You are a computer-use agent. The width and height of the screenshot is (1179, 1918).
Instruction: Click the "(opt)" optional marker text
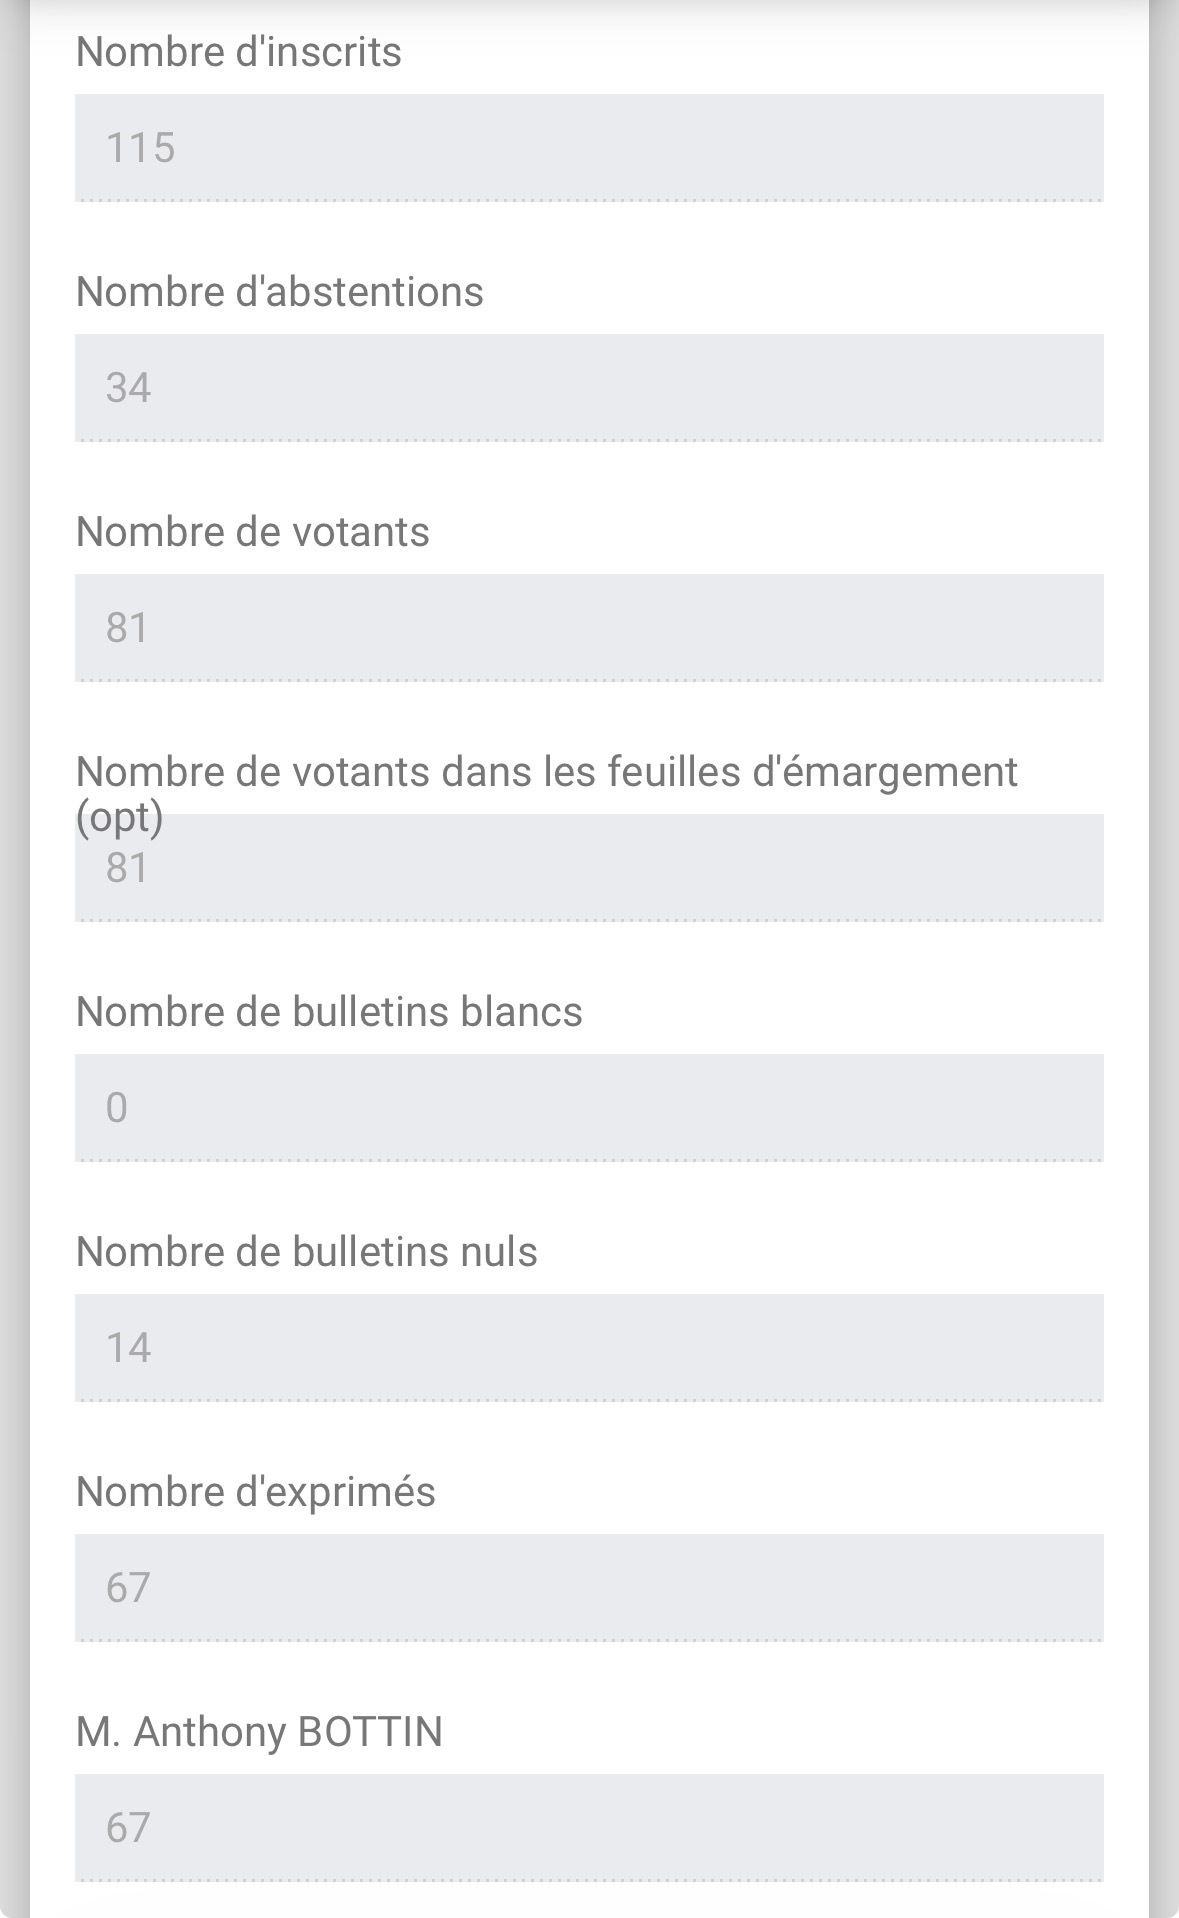(x=119, y=817)
